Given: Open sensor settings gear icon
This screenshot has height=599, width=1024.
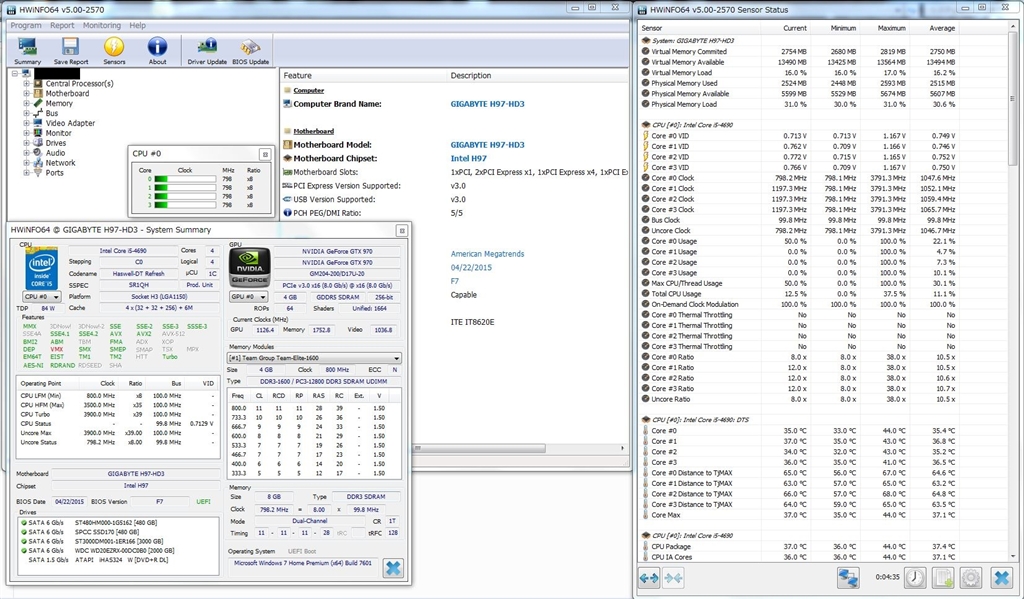Looking at the screenshot, I should pyautogui.click(x=969, y=577).
